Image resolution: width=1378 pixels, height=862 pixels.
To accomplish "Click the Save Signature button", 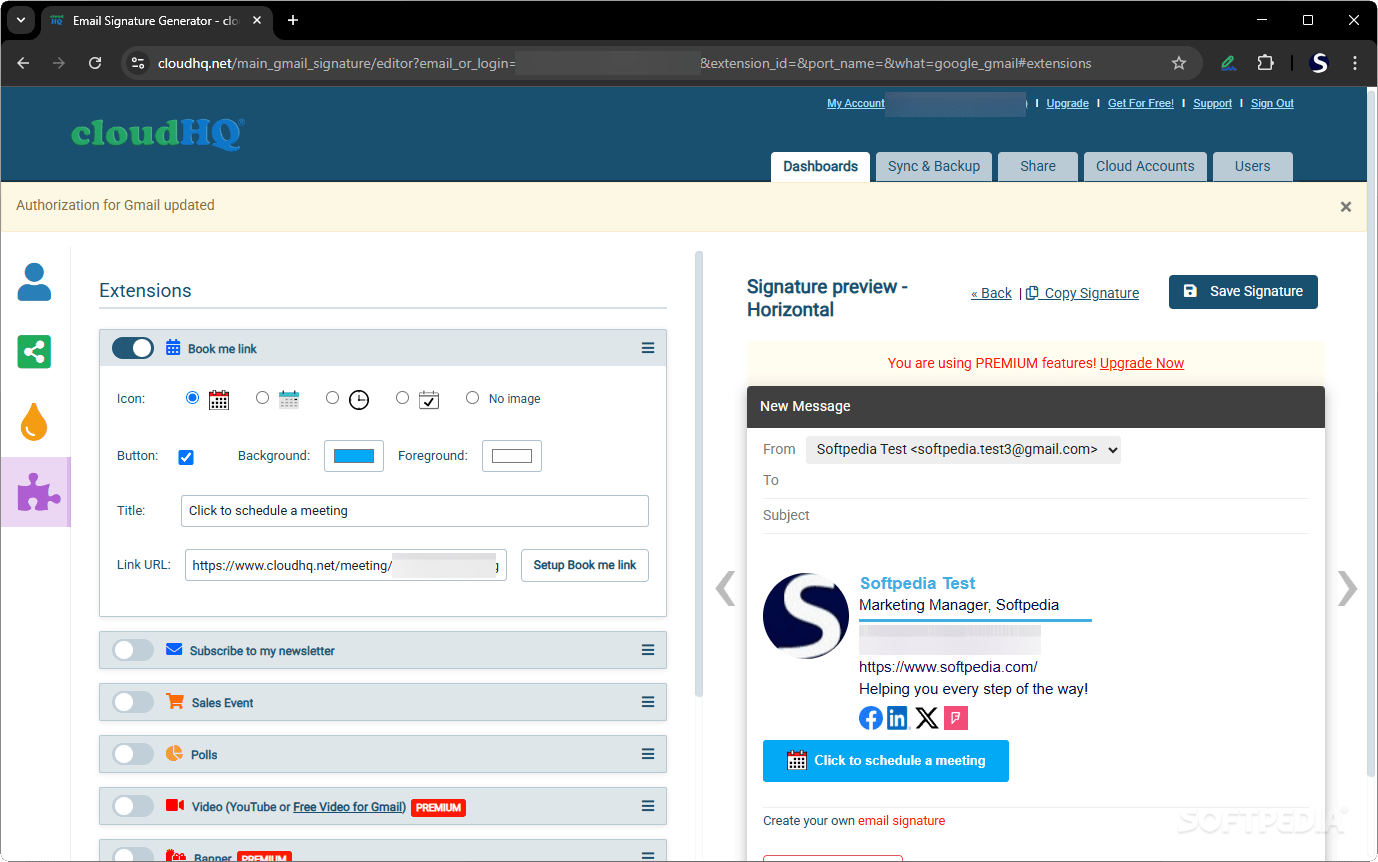I will coord(1243,291).
